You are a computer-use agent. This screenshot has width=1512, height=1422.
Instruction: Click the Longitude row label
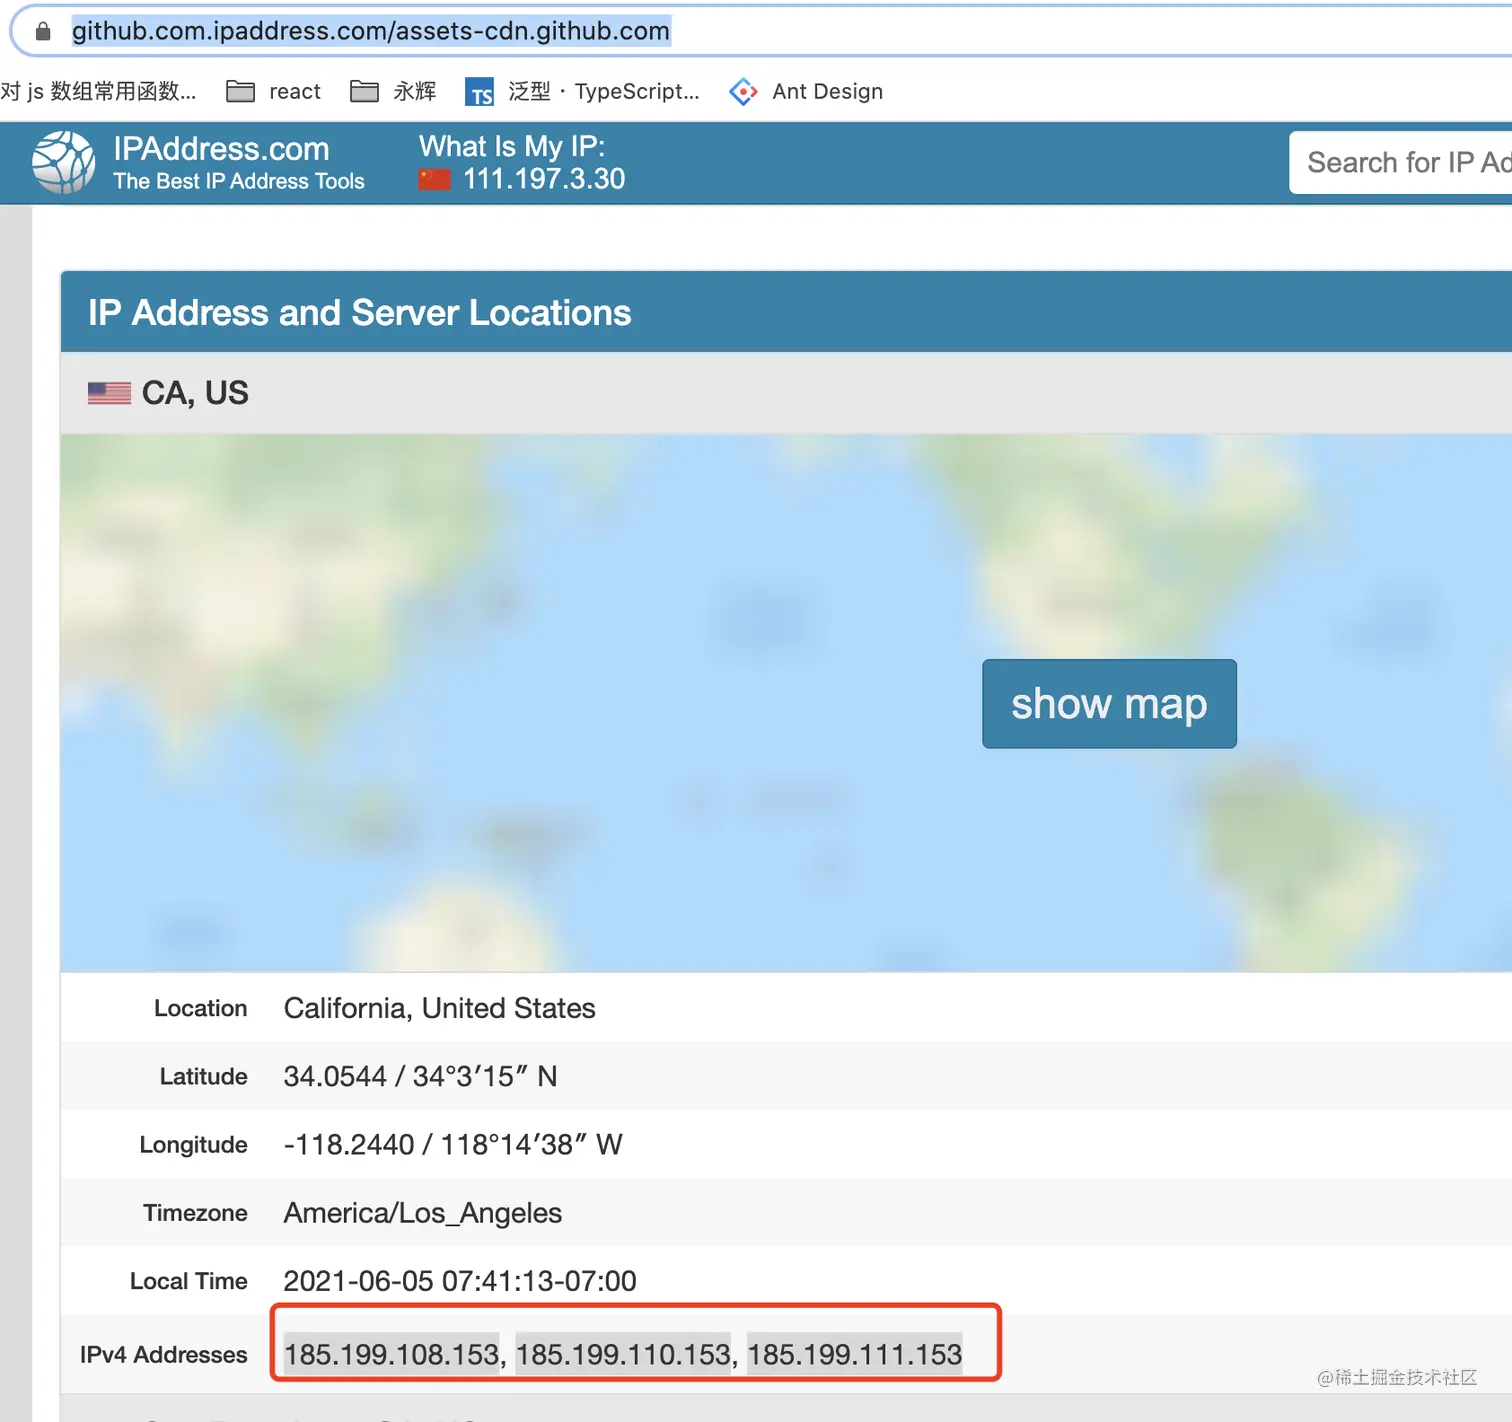point(194,1145)
